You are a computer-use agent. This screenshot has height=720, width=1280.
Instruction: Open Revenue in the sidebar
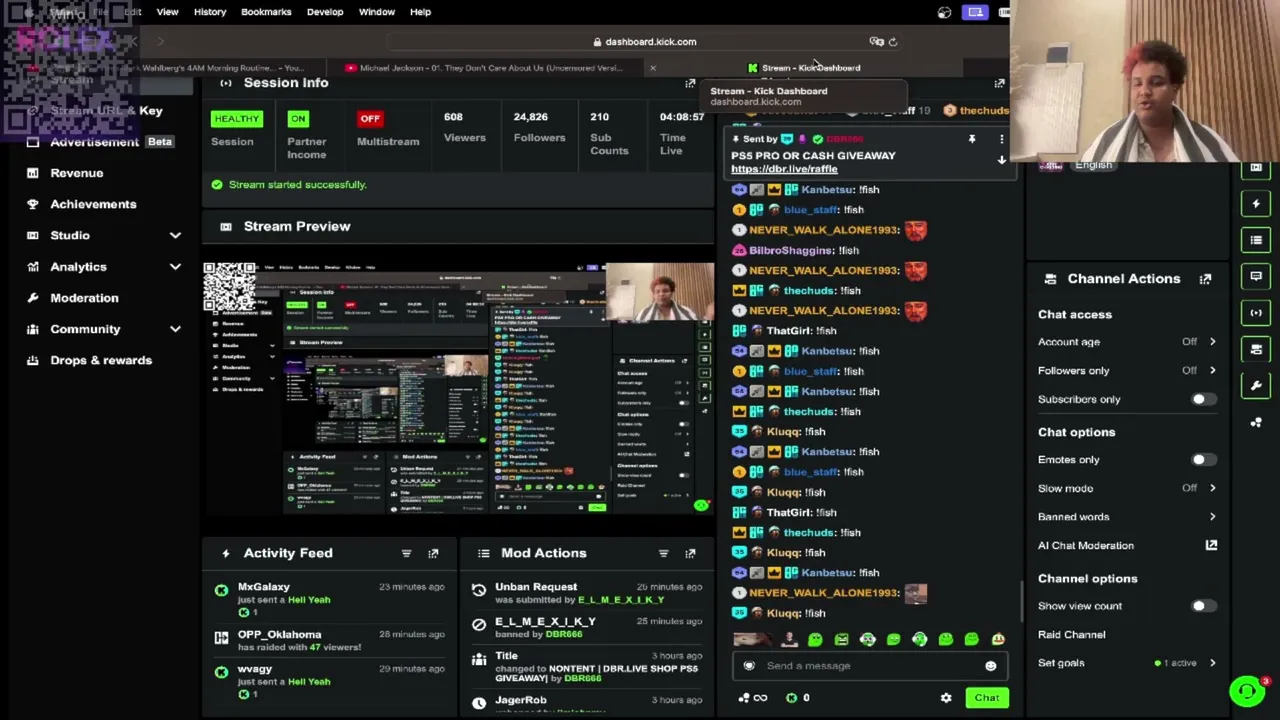pos(77,173)
